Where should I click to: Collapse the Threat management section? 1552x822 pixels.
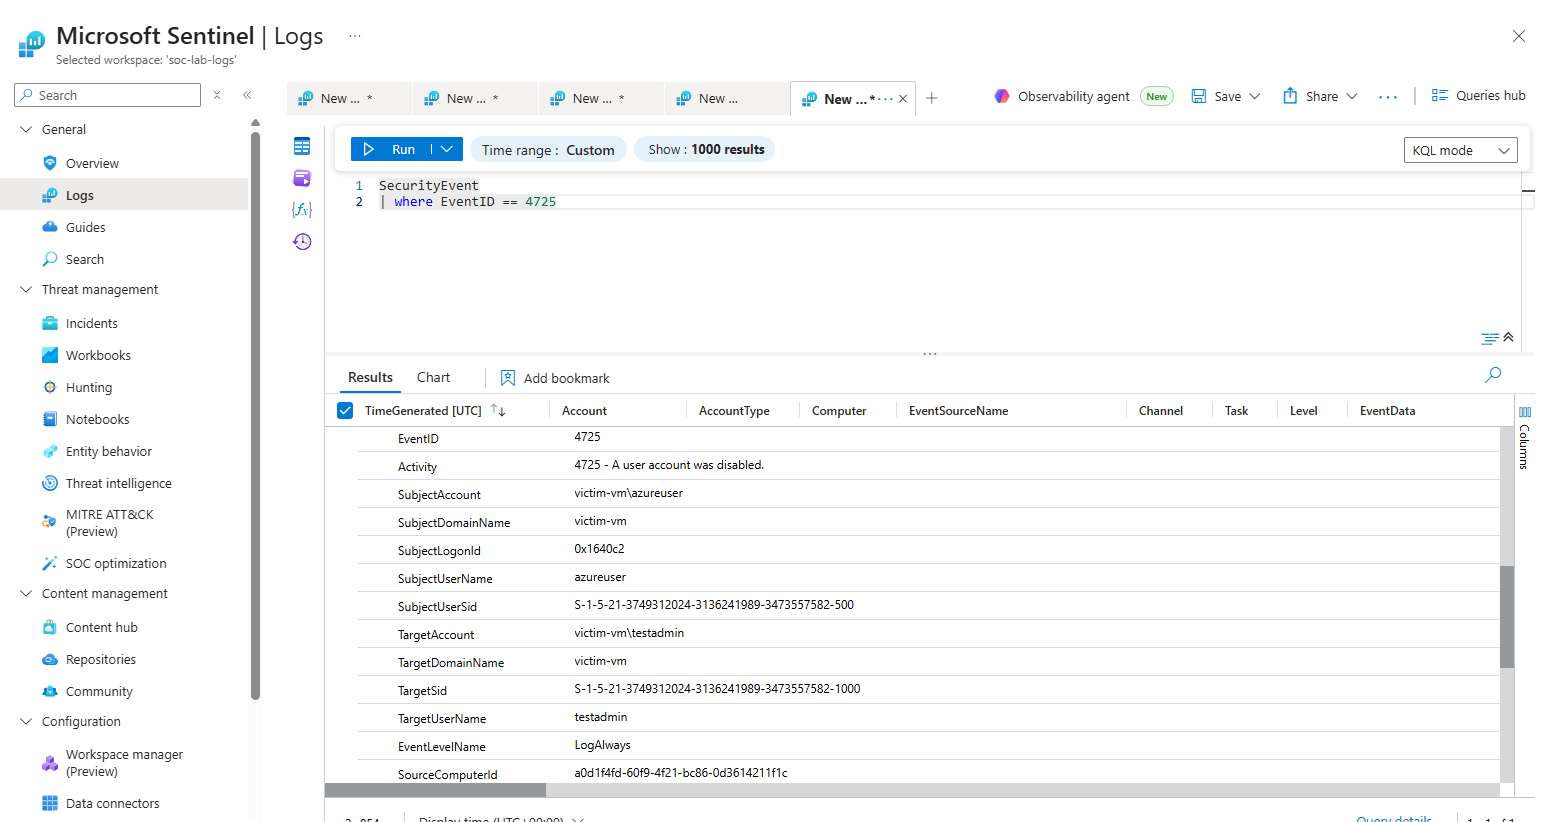tap(26, 290)
